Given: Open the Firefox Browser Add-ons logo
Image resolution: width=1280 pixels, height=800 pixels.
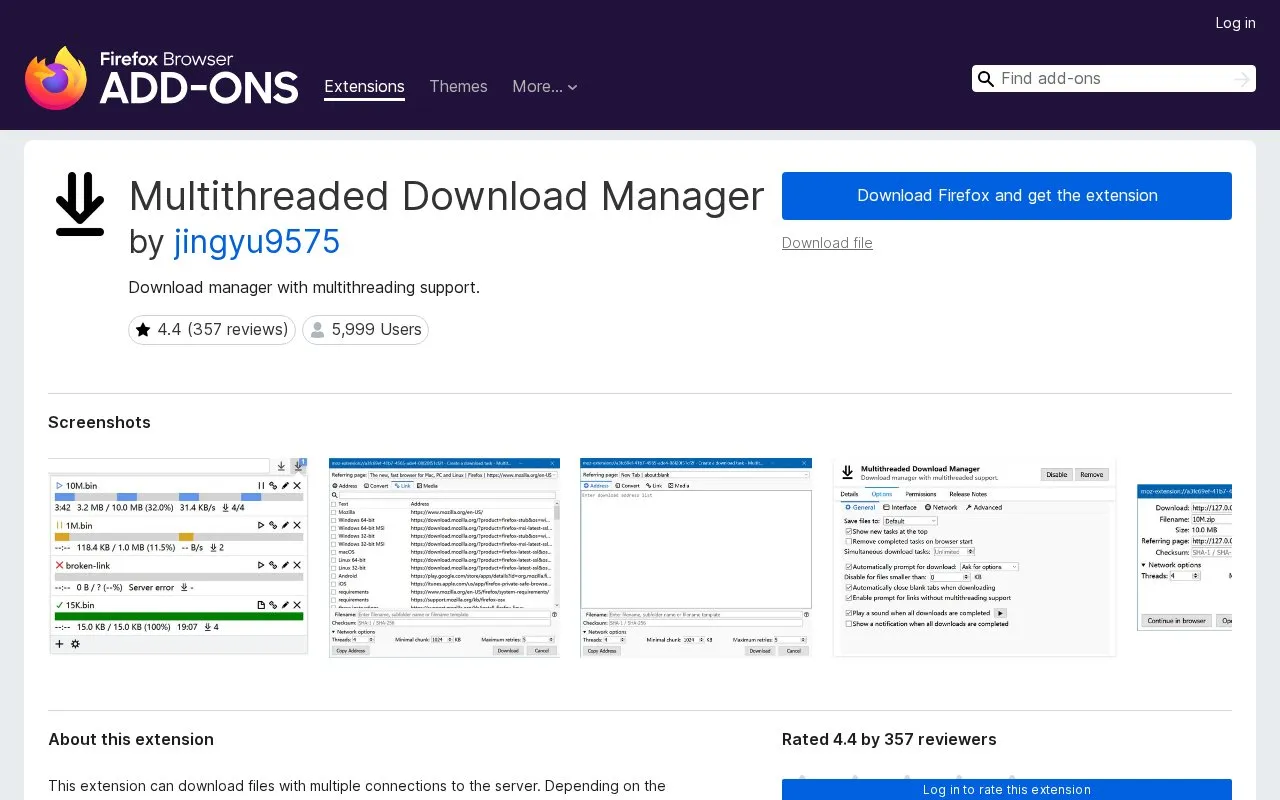Looking at the screenshot, I should [162, 78].
